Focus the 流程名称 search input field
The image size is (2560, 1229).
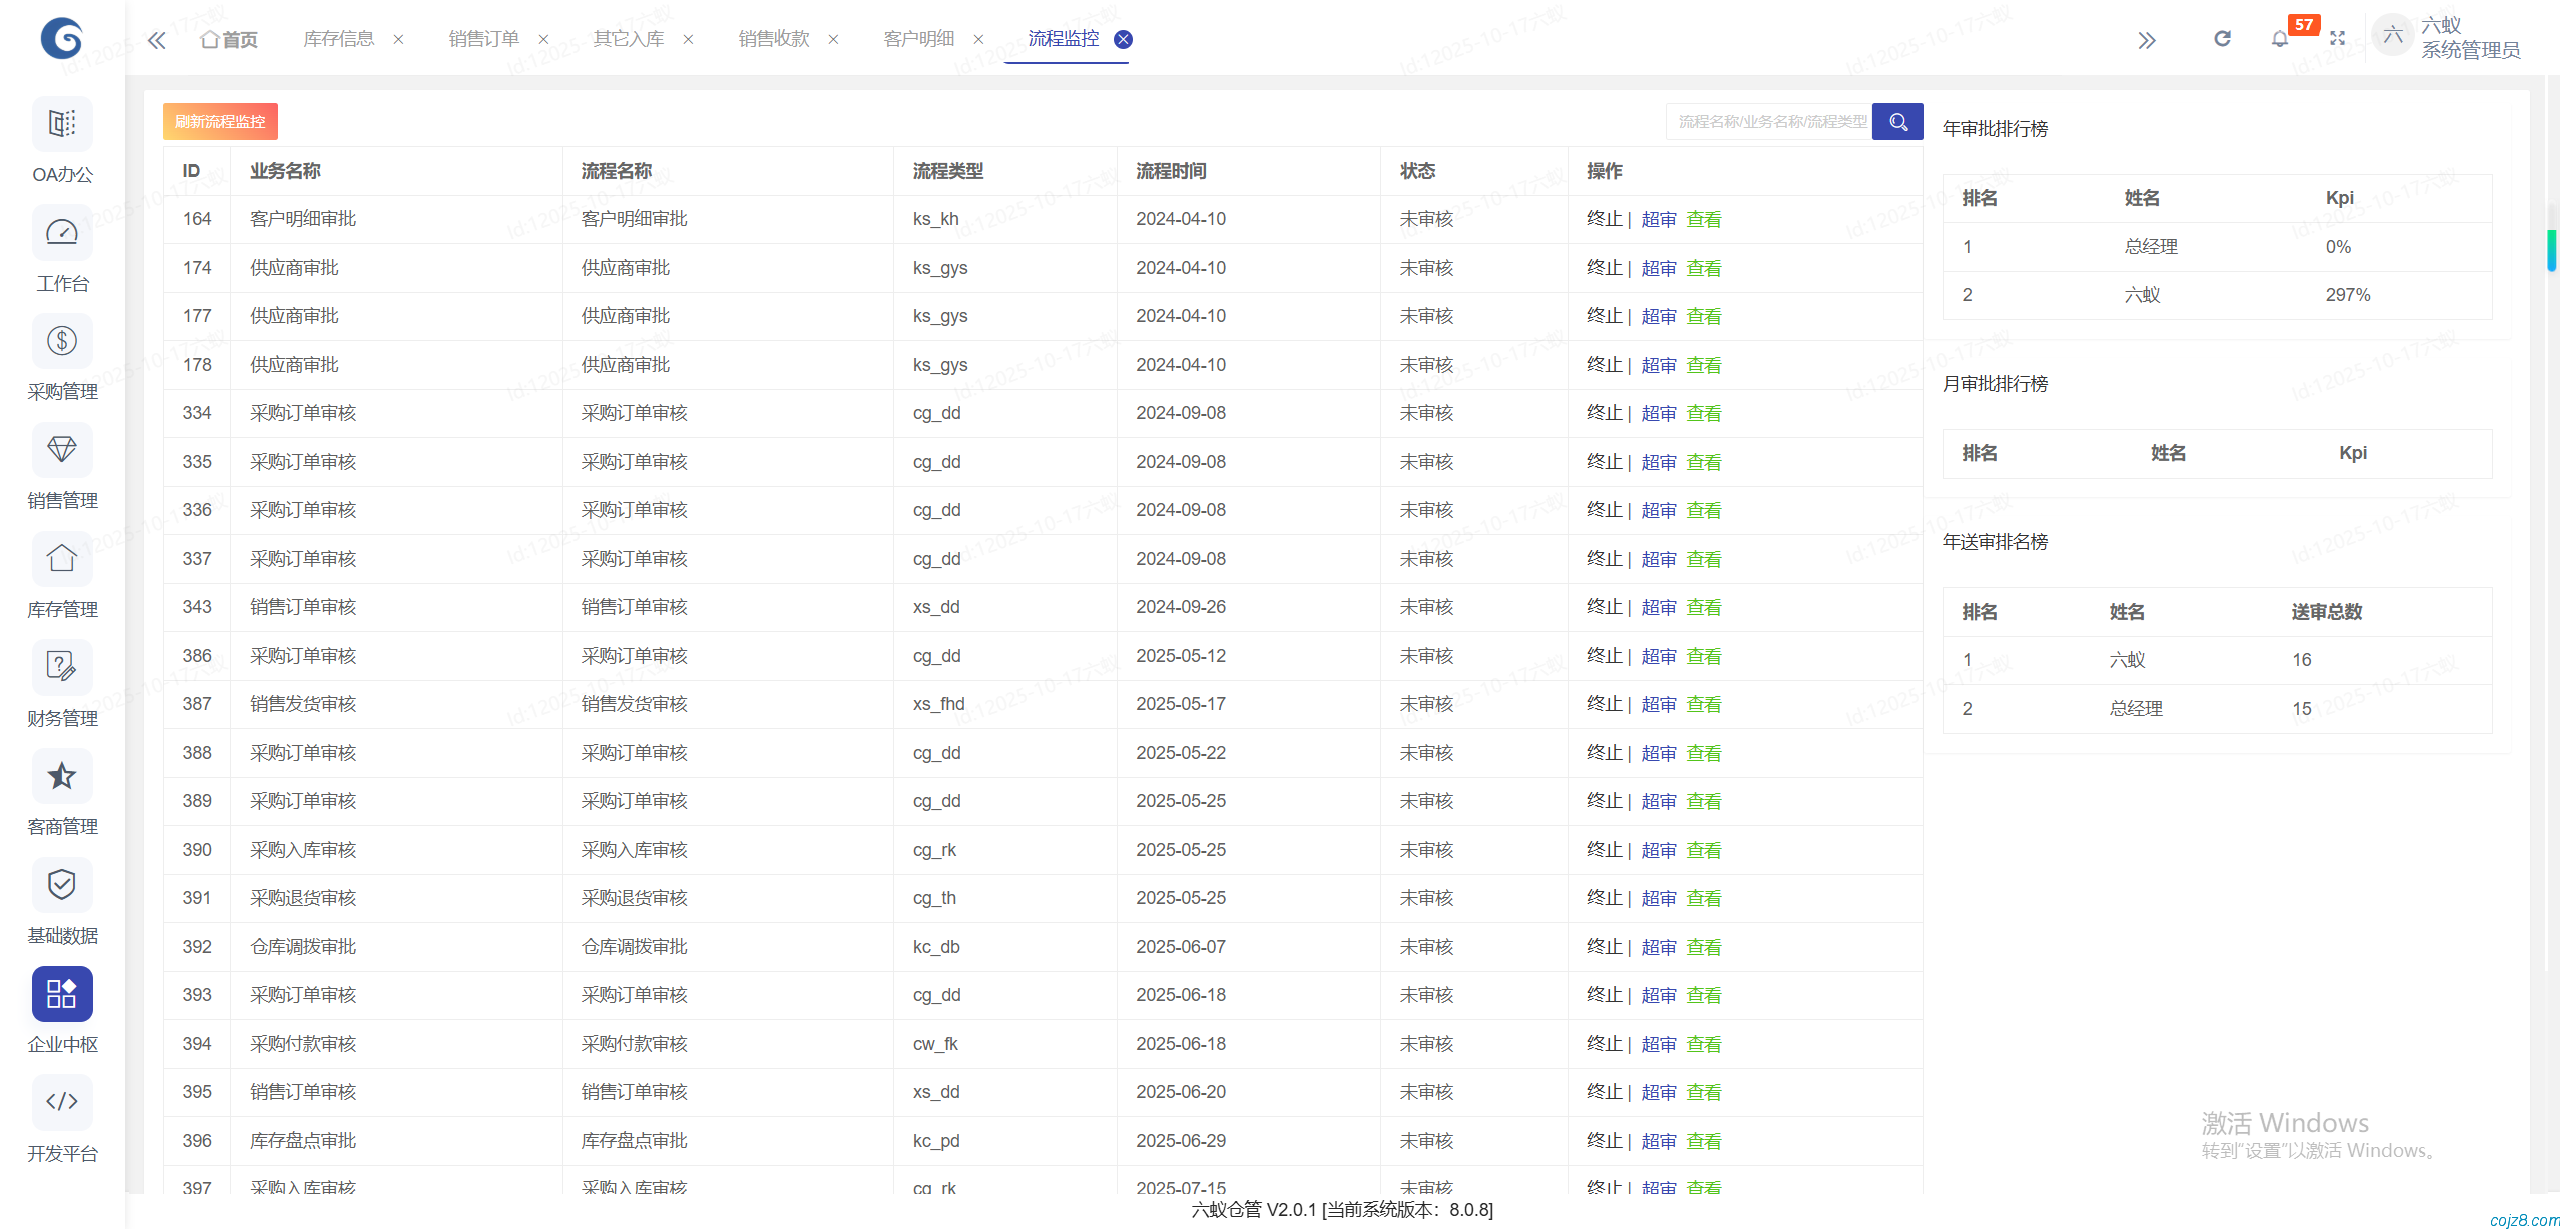[1768, 122]
